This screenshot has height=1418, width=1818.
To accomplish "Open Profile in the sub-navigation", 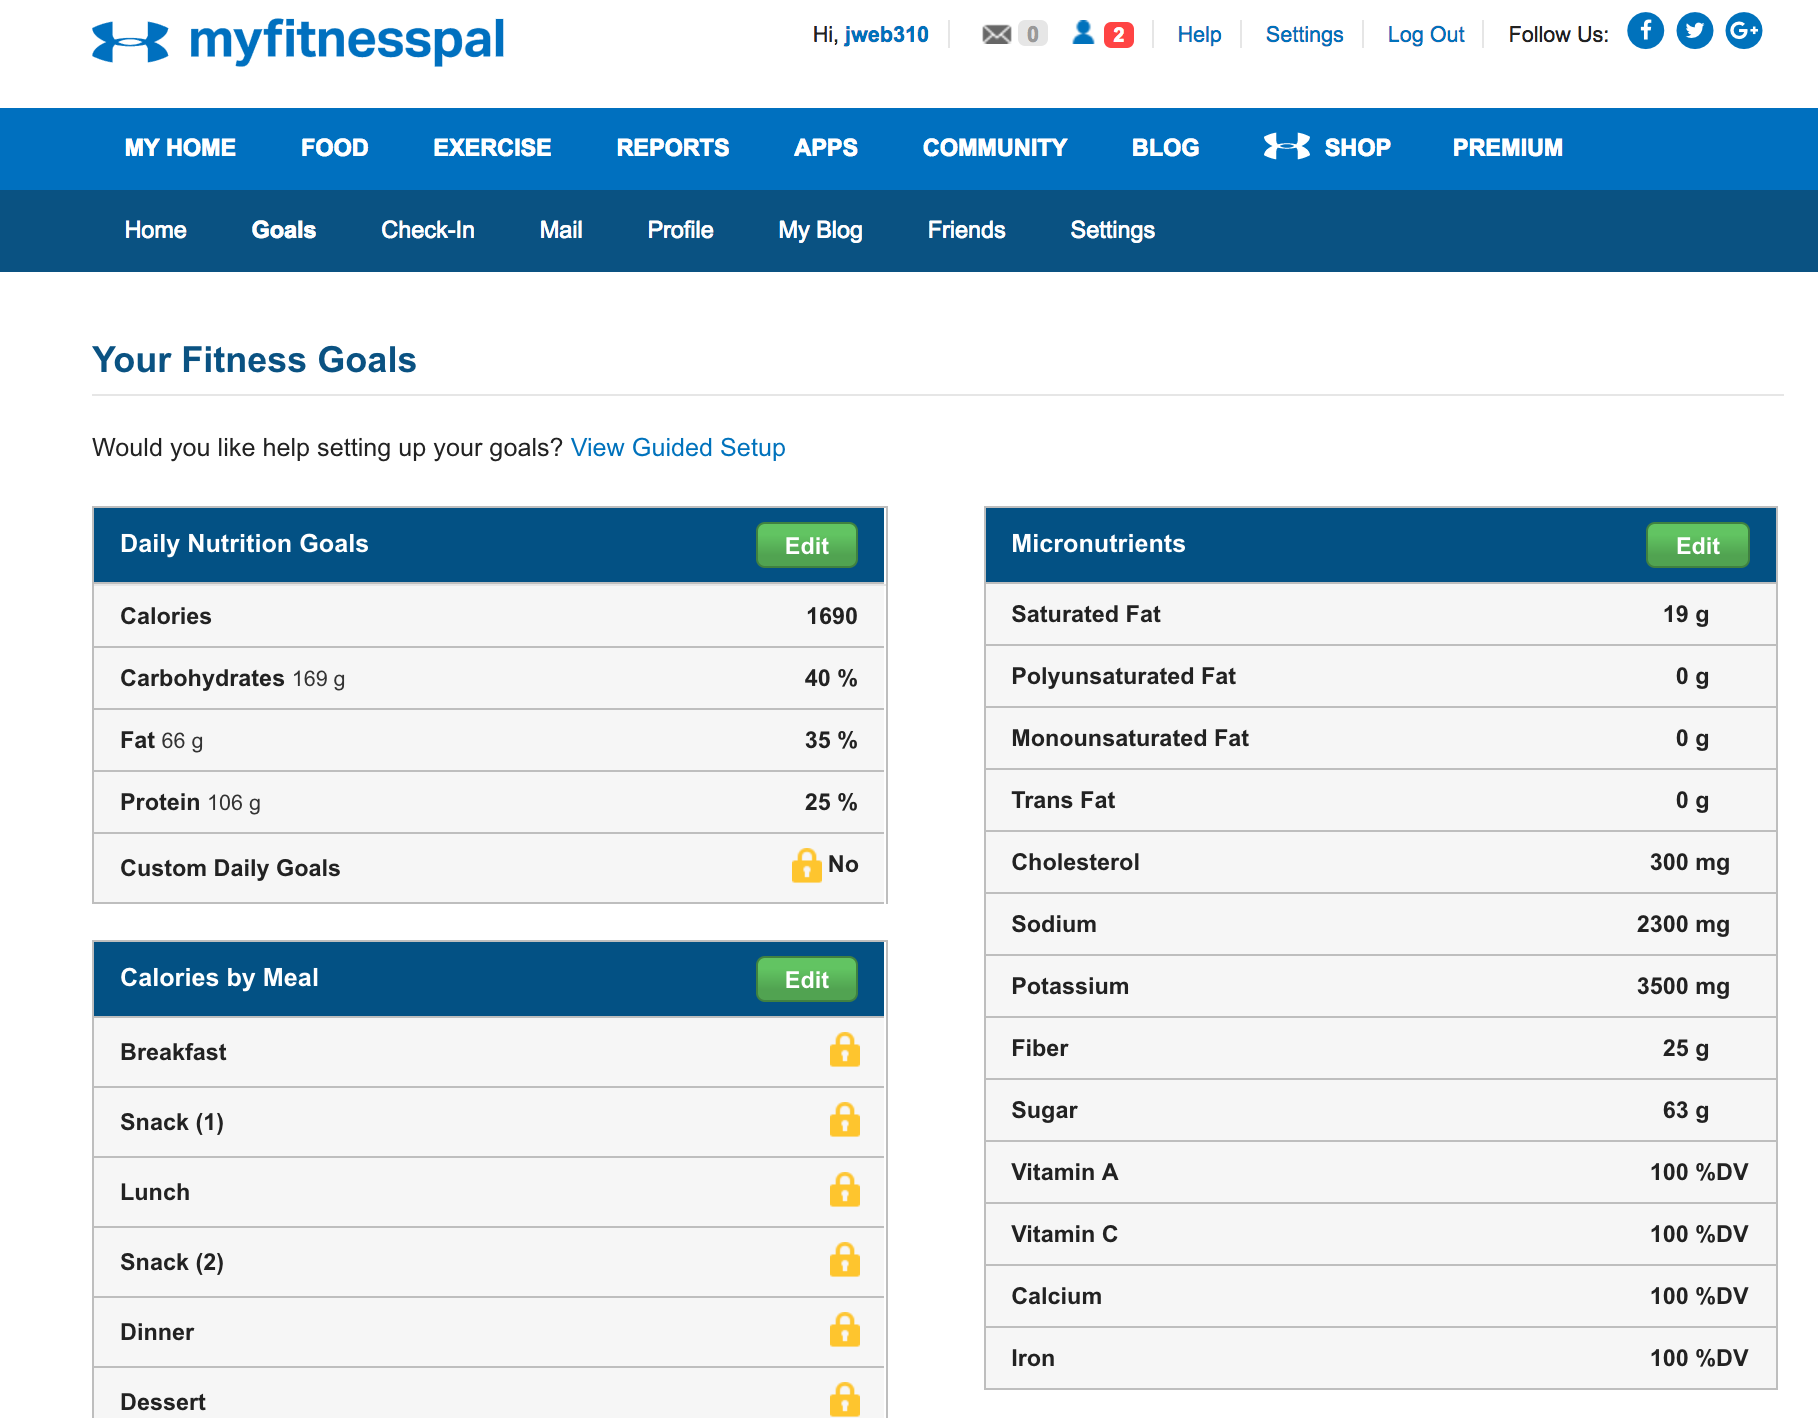I will pyautogui.click(x=680, y=230).
